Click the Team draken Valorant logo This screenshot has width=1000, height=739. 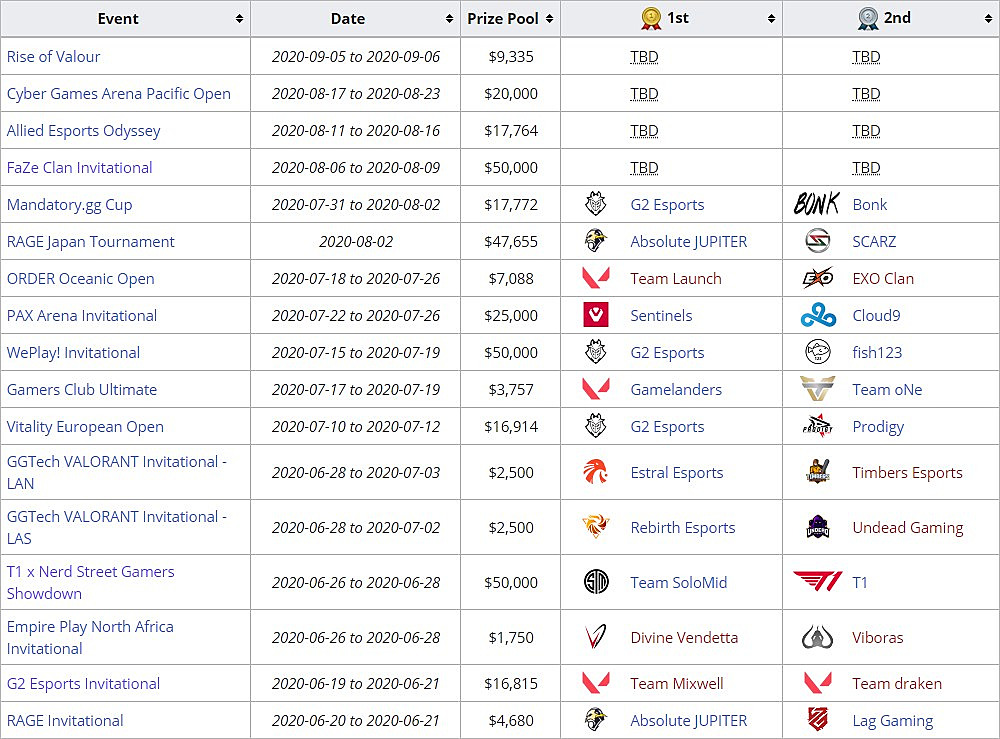click(x=818, y=683)
